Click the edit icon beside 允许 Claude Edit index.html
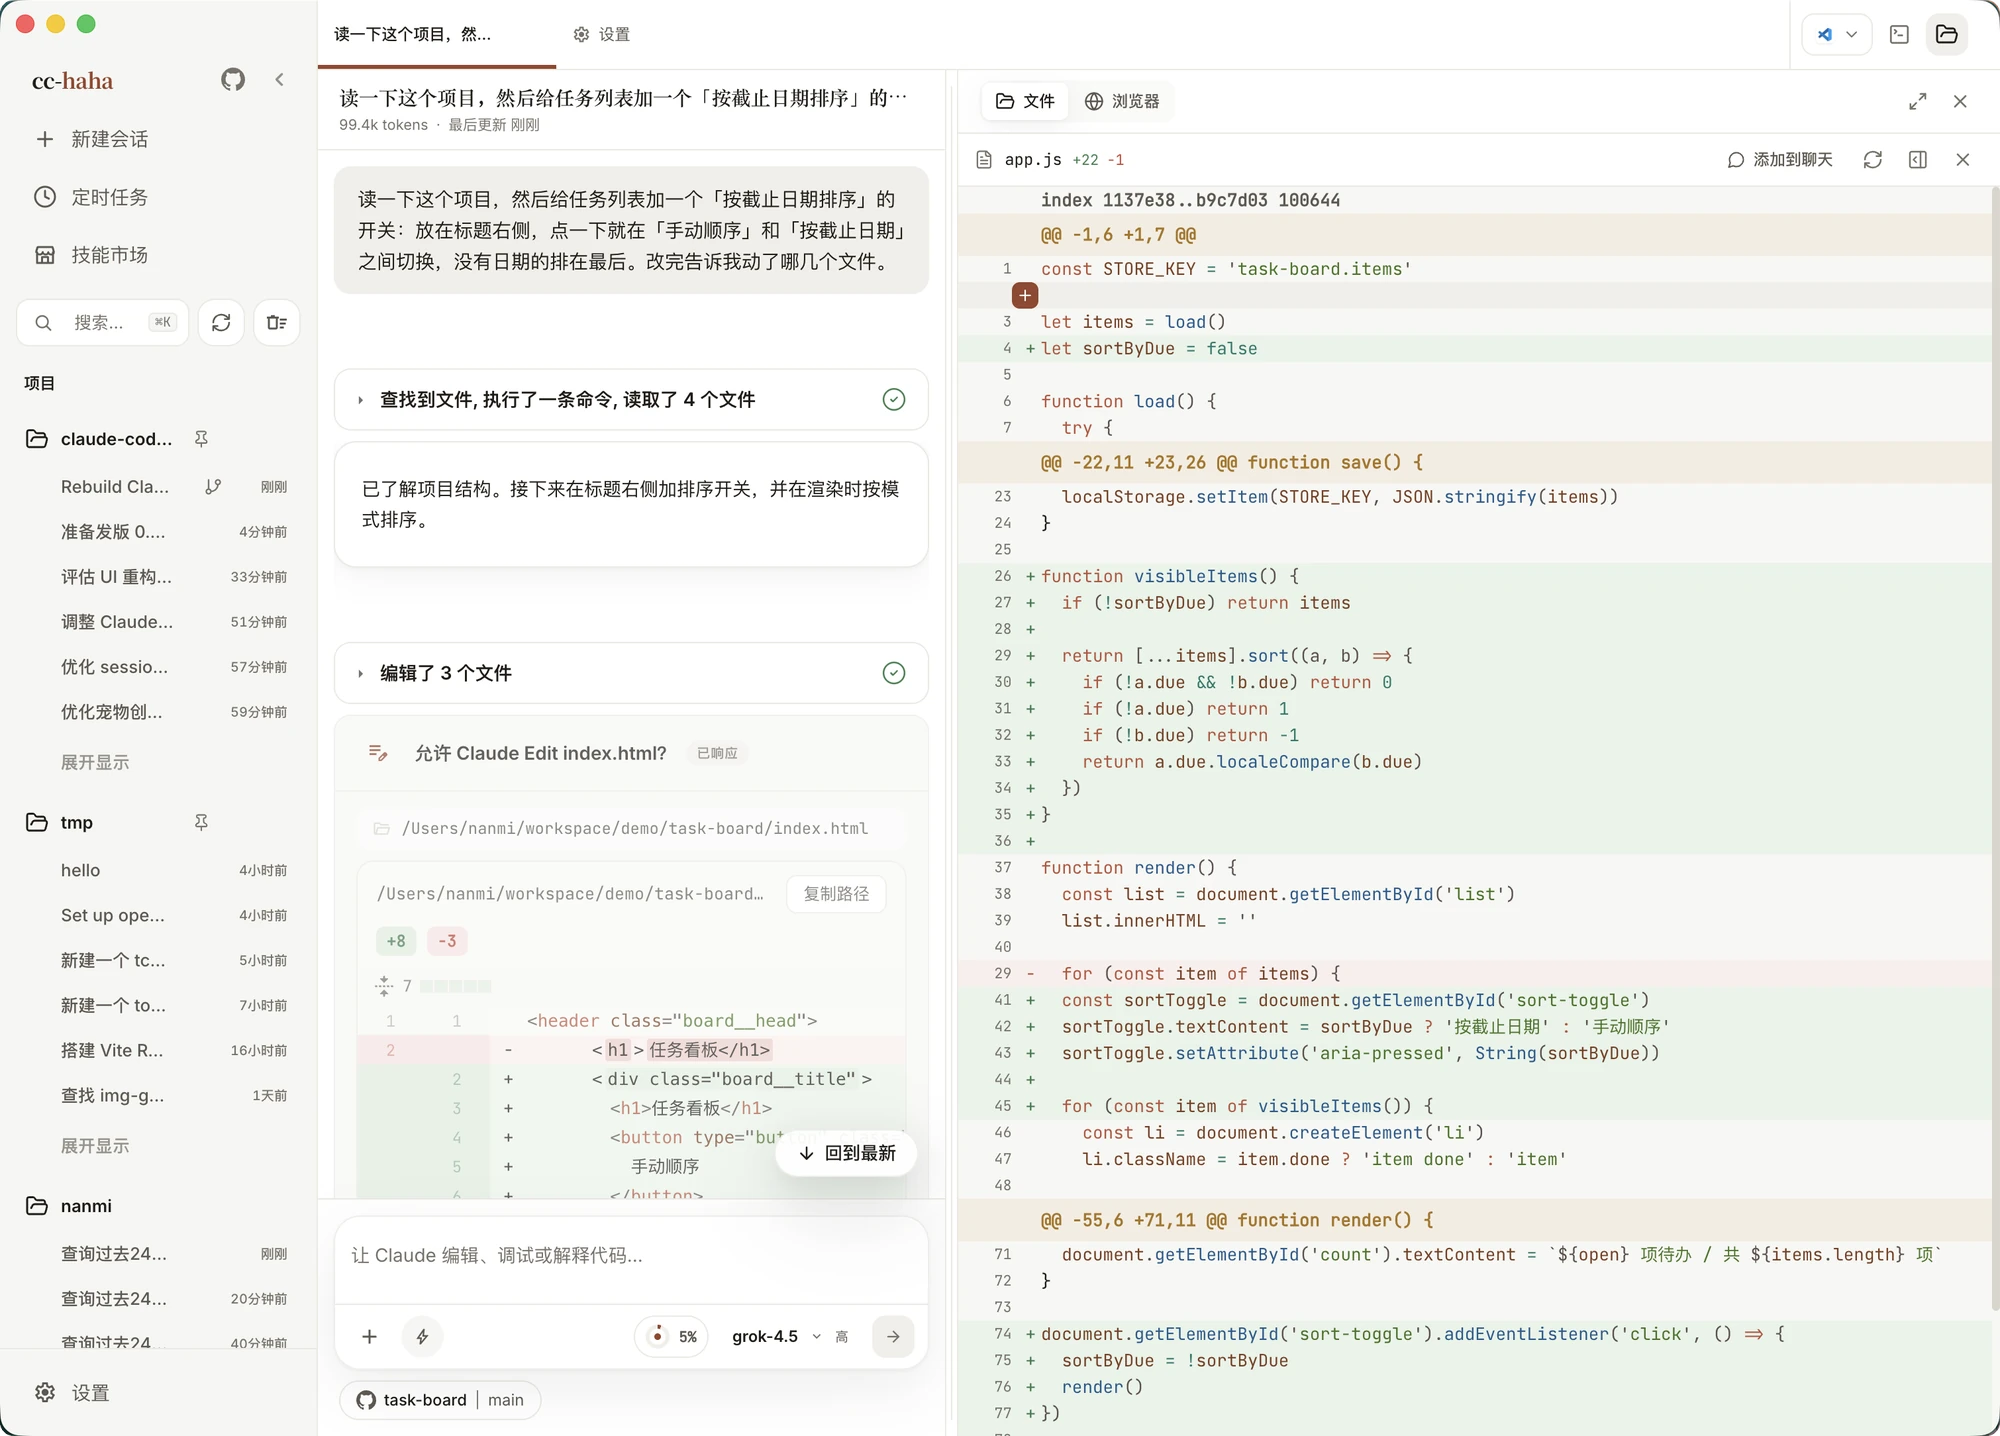 (378, 752)
